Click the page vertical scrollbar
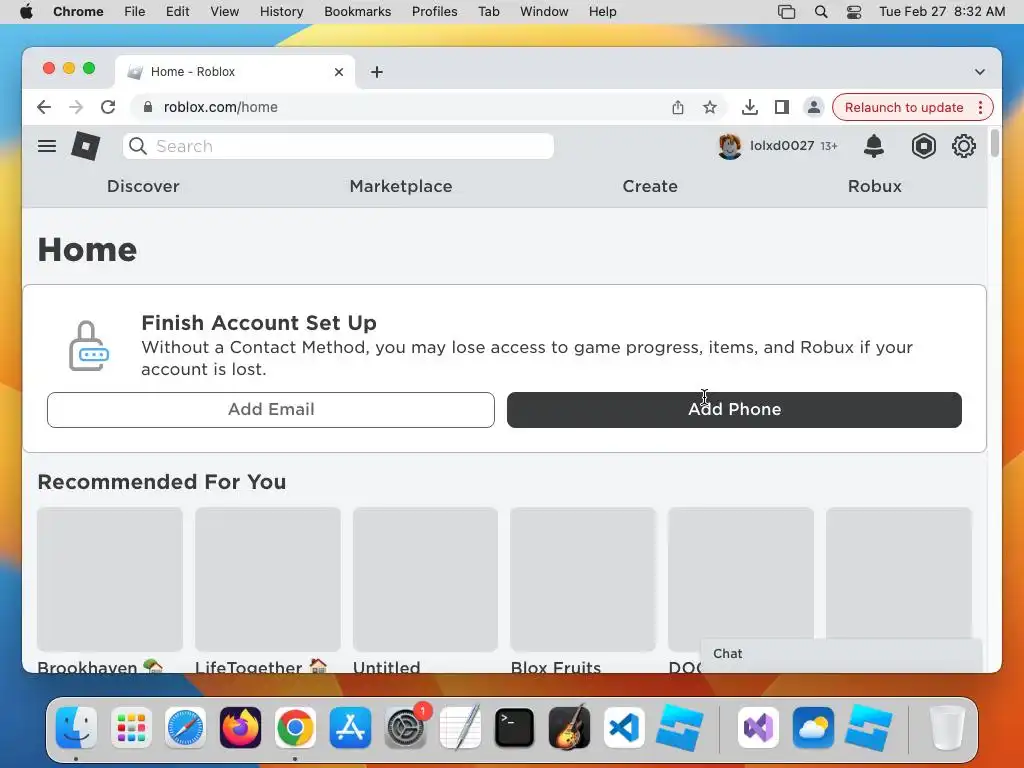The image size is (1024, 768). click(995, 143)
